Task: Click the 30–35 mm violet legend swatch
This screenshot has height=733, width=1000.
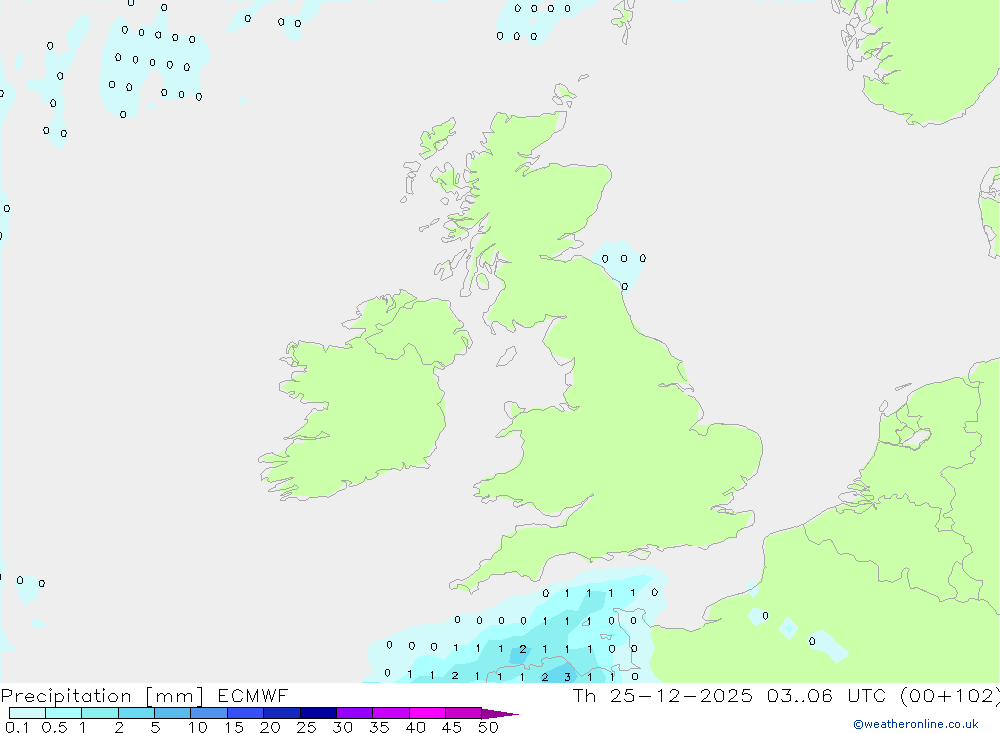Action: pos(354,713)
